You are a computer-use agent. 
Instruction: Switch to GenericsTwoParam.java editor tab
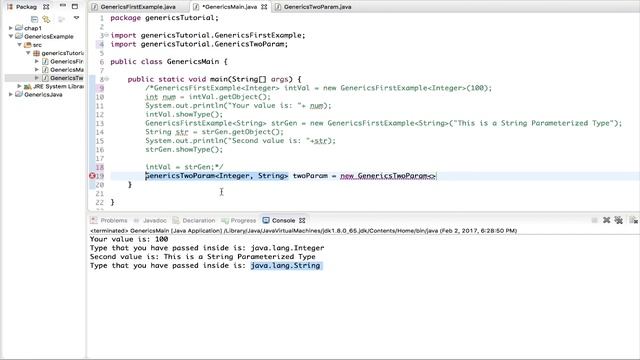click(x=317, y=7)
